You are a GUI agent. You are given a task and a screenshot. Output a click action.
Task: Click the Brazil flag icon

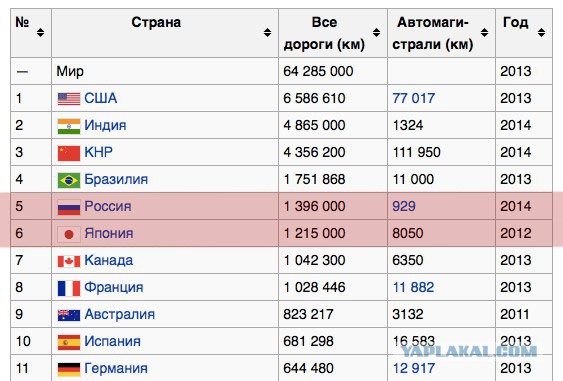(69, 180)
